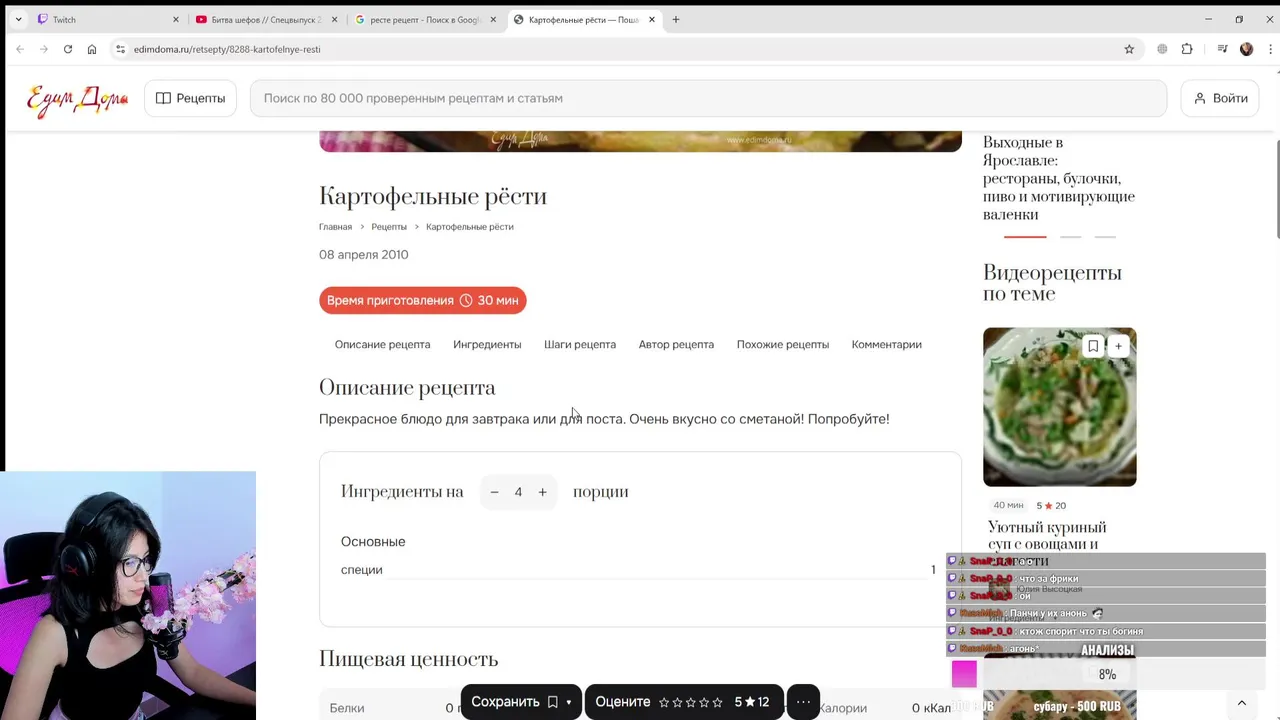This screenshot has height=720, width=1280.
Task: Close the Twitch tab
Action: (175, 19)
